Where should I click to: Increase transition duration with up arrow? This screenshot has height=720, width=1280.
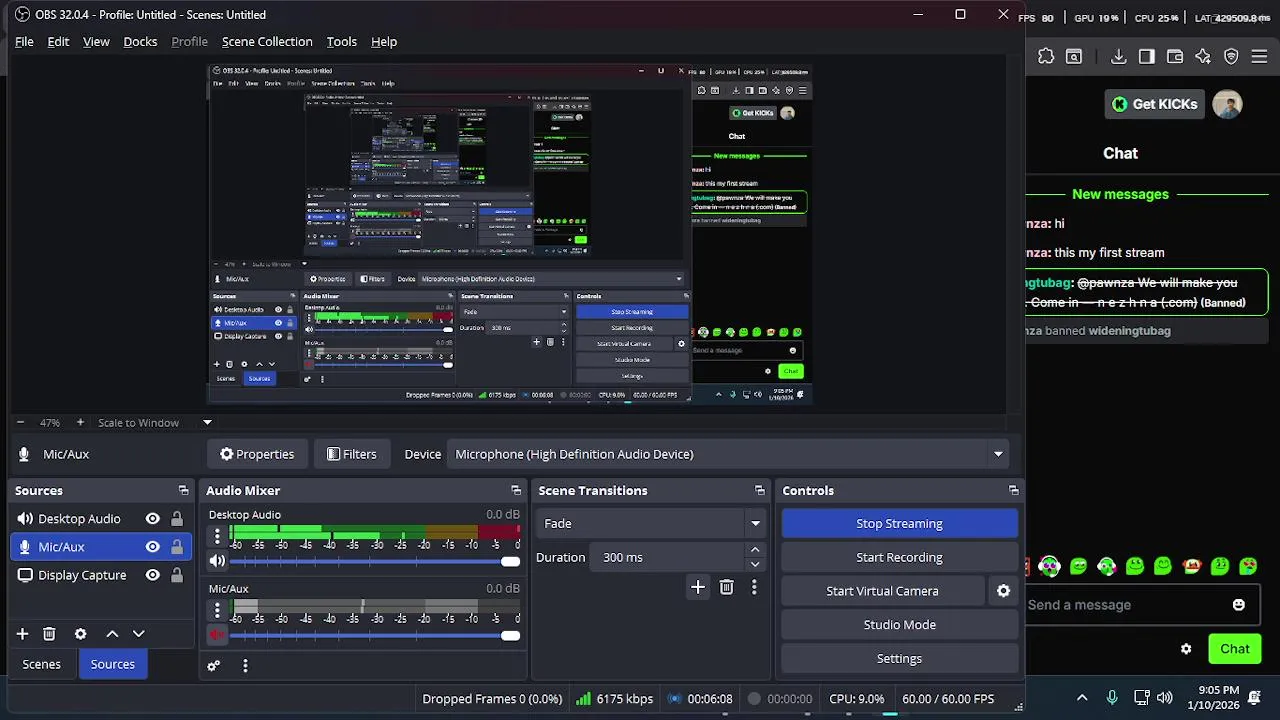click(755, 550)
